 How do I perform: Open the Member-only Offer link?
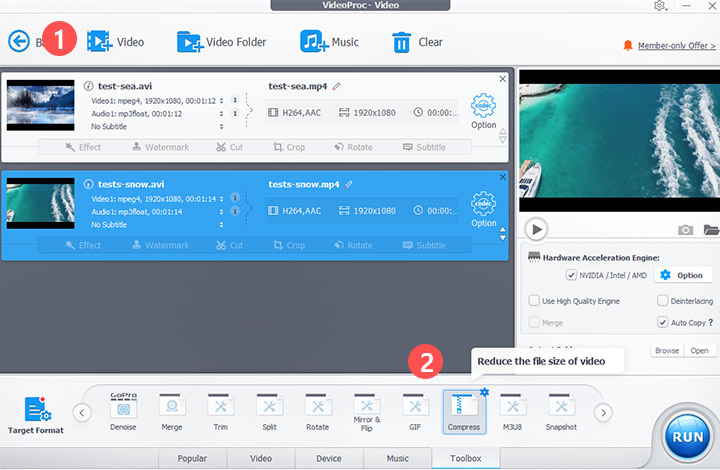[x=676, y=45]
